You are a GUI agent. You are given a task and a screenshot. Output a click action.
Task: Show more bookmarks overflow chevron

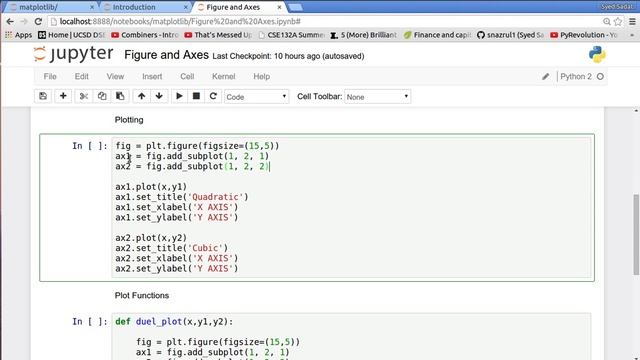point(632,35)
